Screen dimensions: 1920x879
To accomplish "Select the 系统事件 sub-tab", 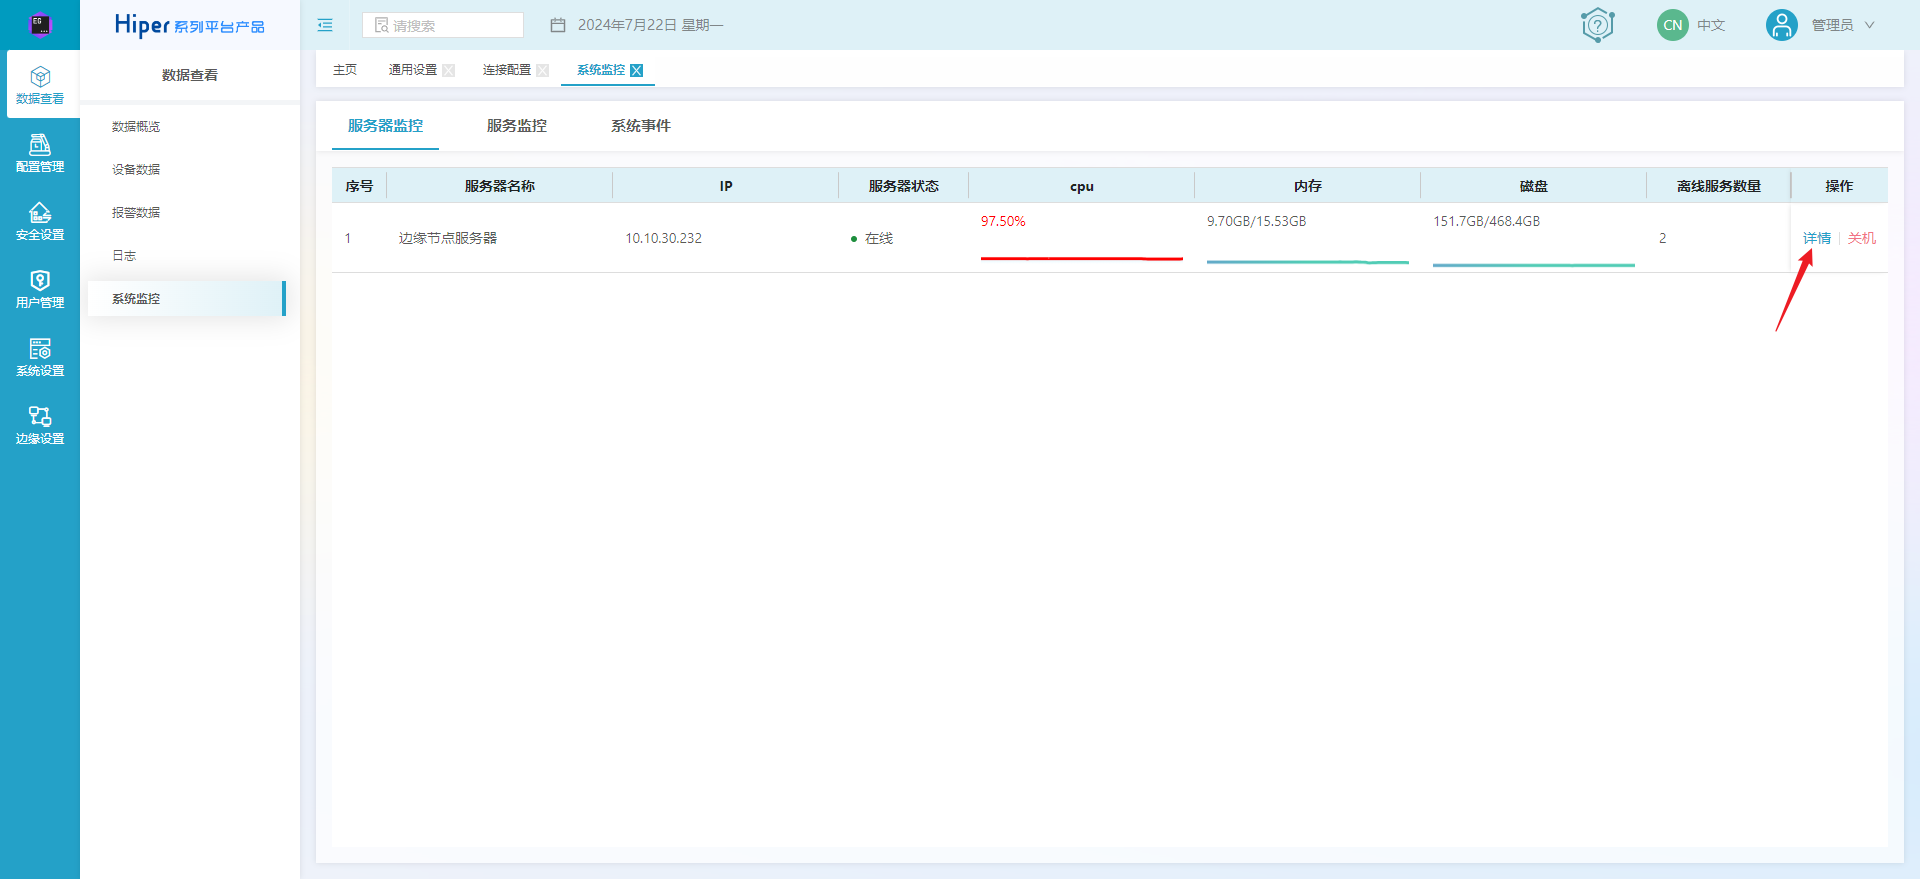I will click(x=641, y=126).
